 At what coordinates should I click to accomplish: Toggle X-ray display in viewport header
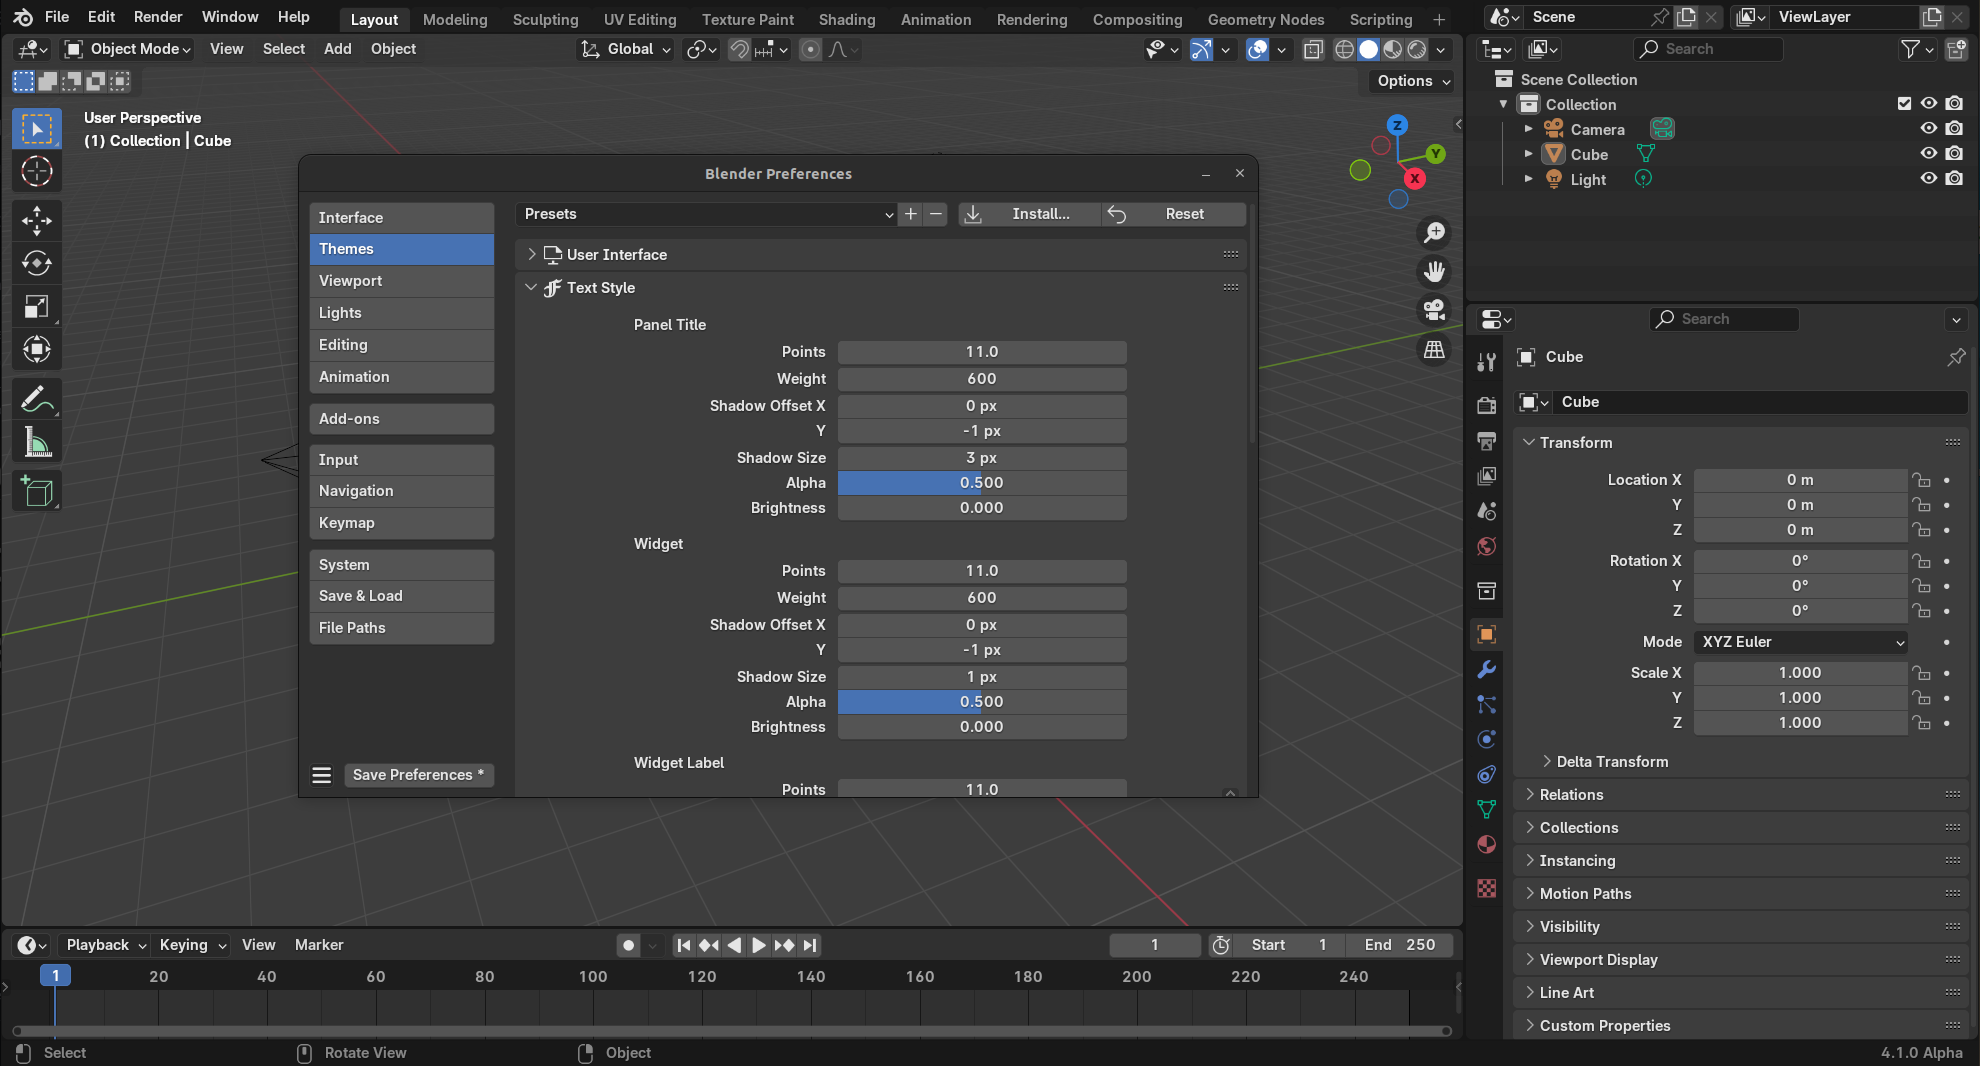[1313, 49]
